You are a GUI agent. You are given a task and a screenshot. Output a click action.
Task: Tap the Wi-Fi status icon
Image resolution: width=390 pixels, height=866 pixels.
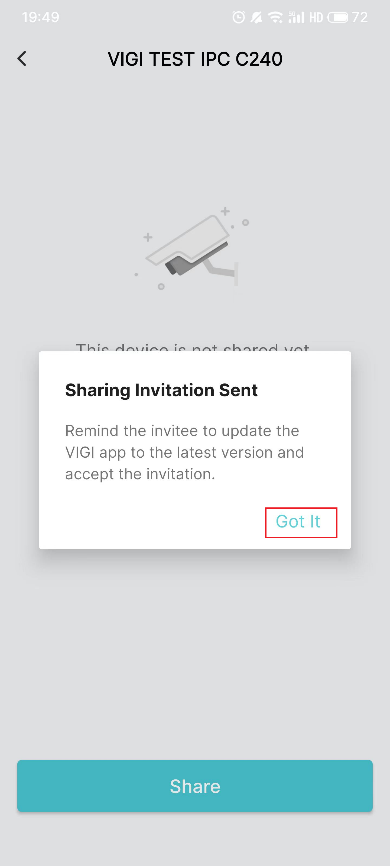(x=275, y=18)
